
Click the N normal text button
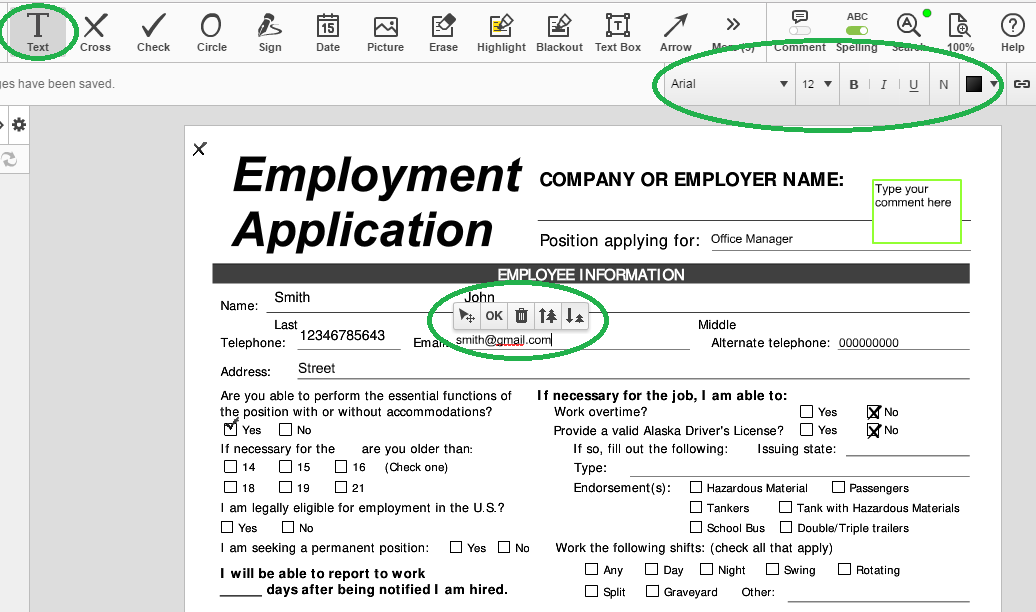tap(944, 84)
